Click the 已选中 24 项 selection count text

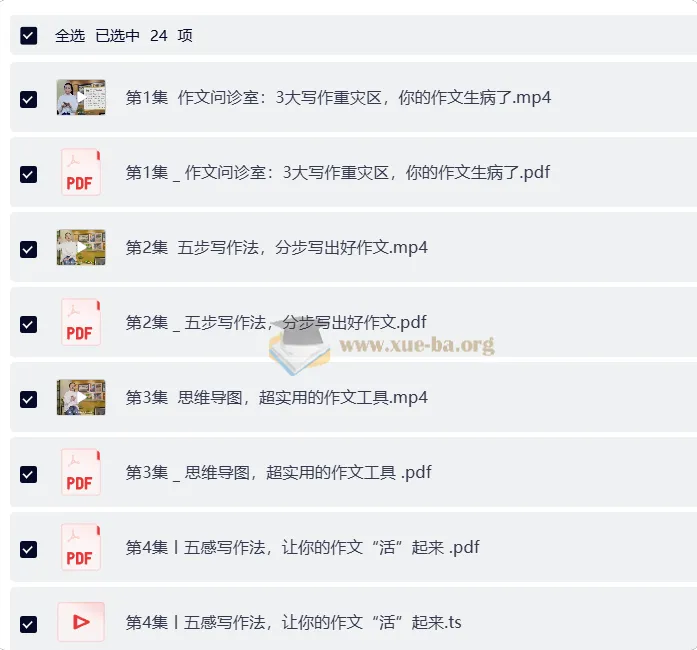tap(144, 36)
